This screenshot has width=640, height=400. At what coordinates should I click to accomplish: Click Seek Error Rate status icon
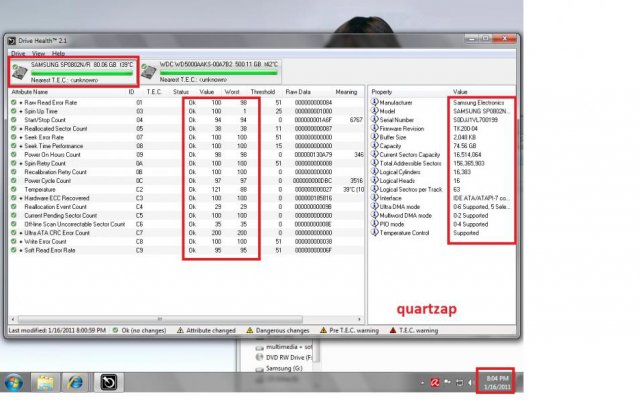(14, 137)
